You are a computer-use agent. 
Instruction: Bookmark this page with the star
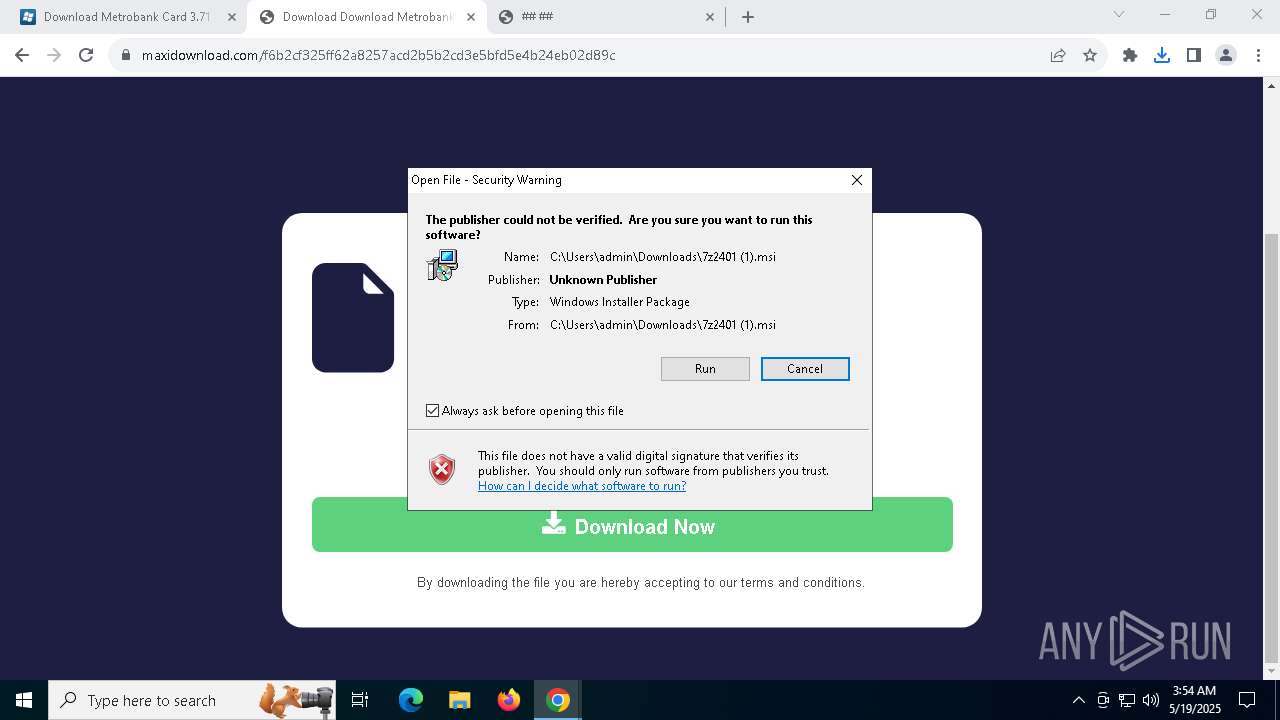1090,55
